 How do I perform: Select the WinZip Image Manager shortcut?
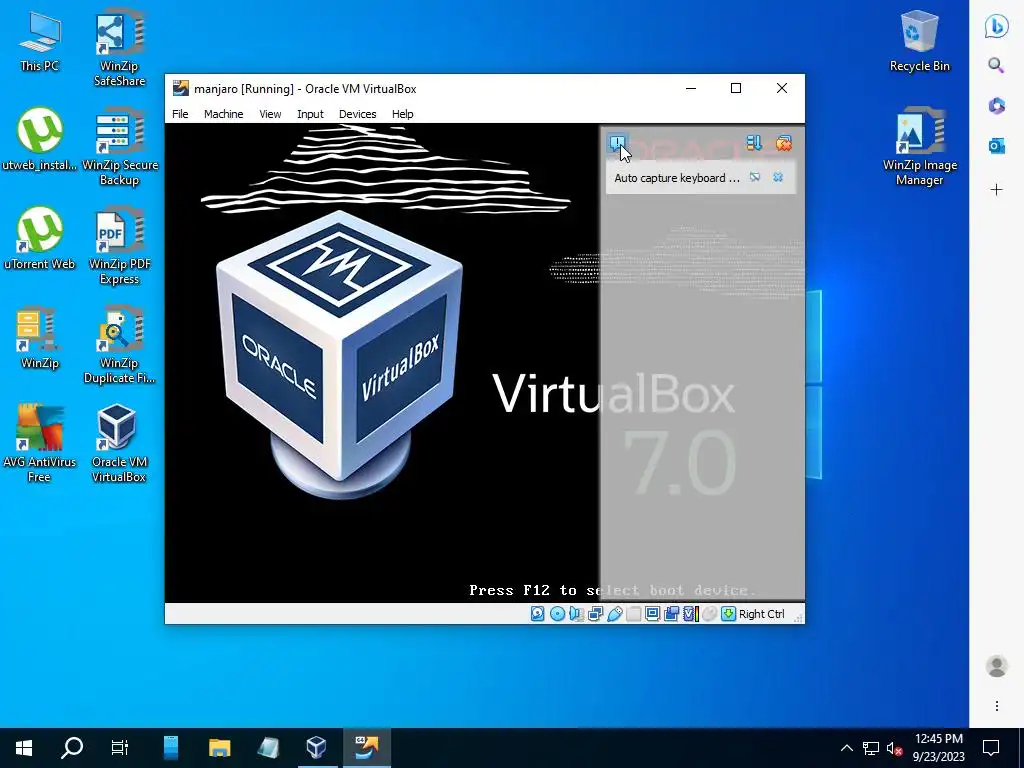tap(920, 147)
